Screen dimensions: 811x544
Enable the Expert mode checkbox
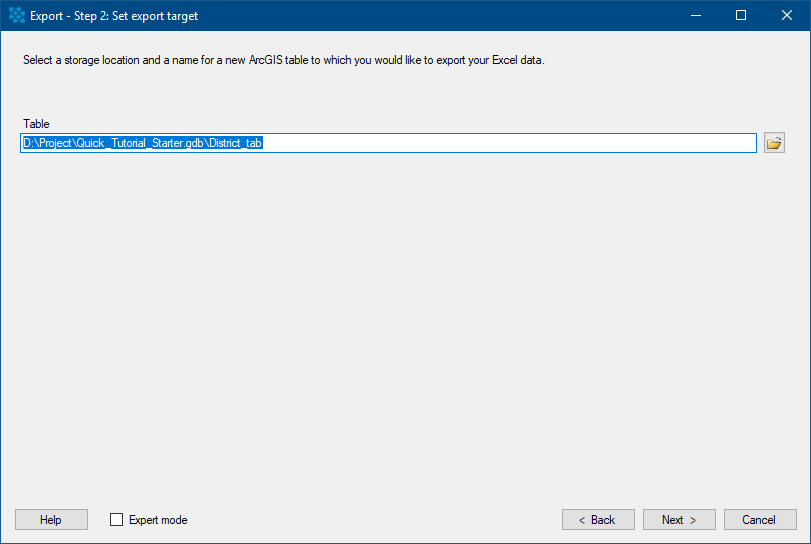pyautogui.click(x=116, y=520)
